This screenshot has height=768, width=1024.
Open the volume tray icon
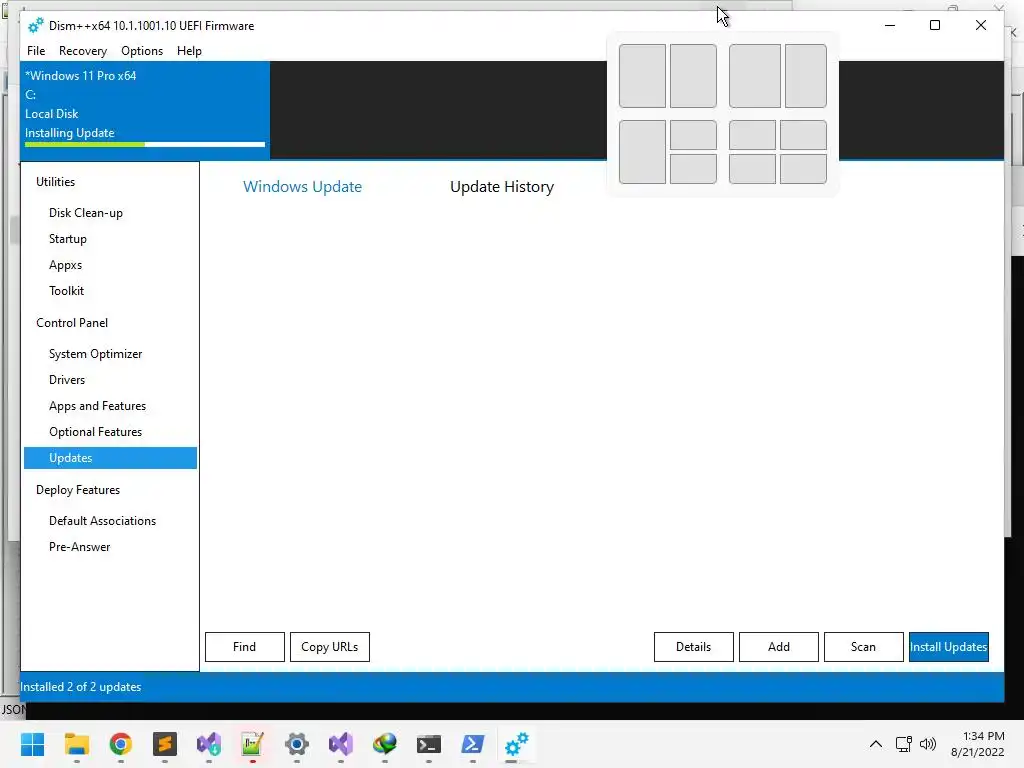tap(928, 744)
